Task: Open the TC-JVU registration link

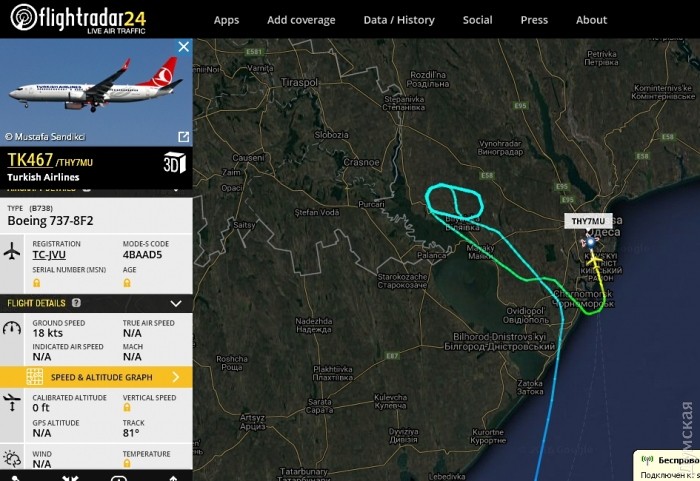Action: click(49, 255)
